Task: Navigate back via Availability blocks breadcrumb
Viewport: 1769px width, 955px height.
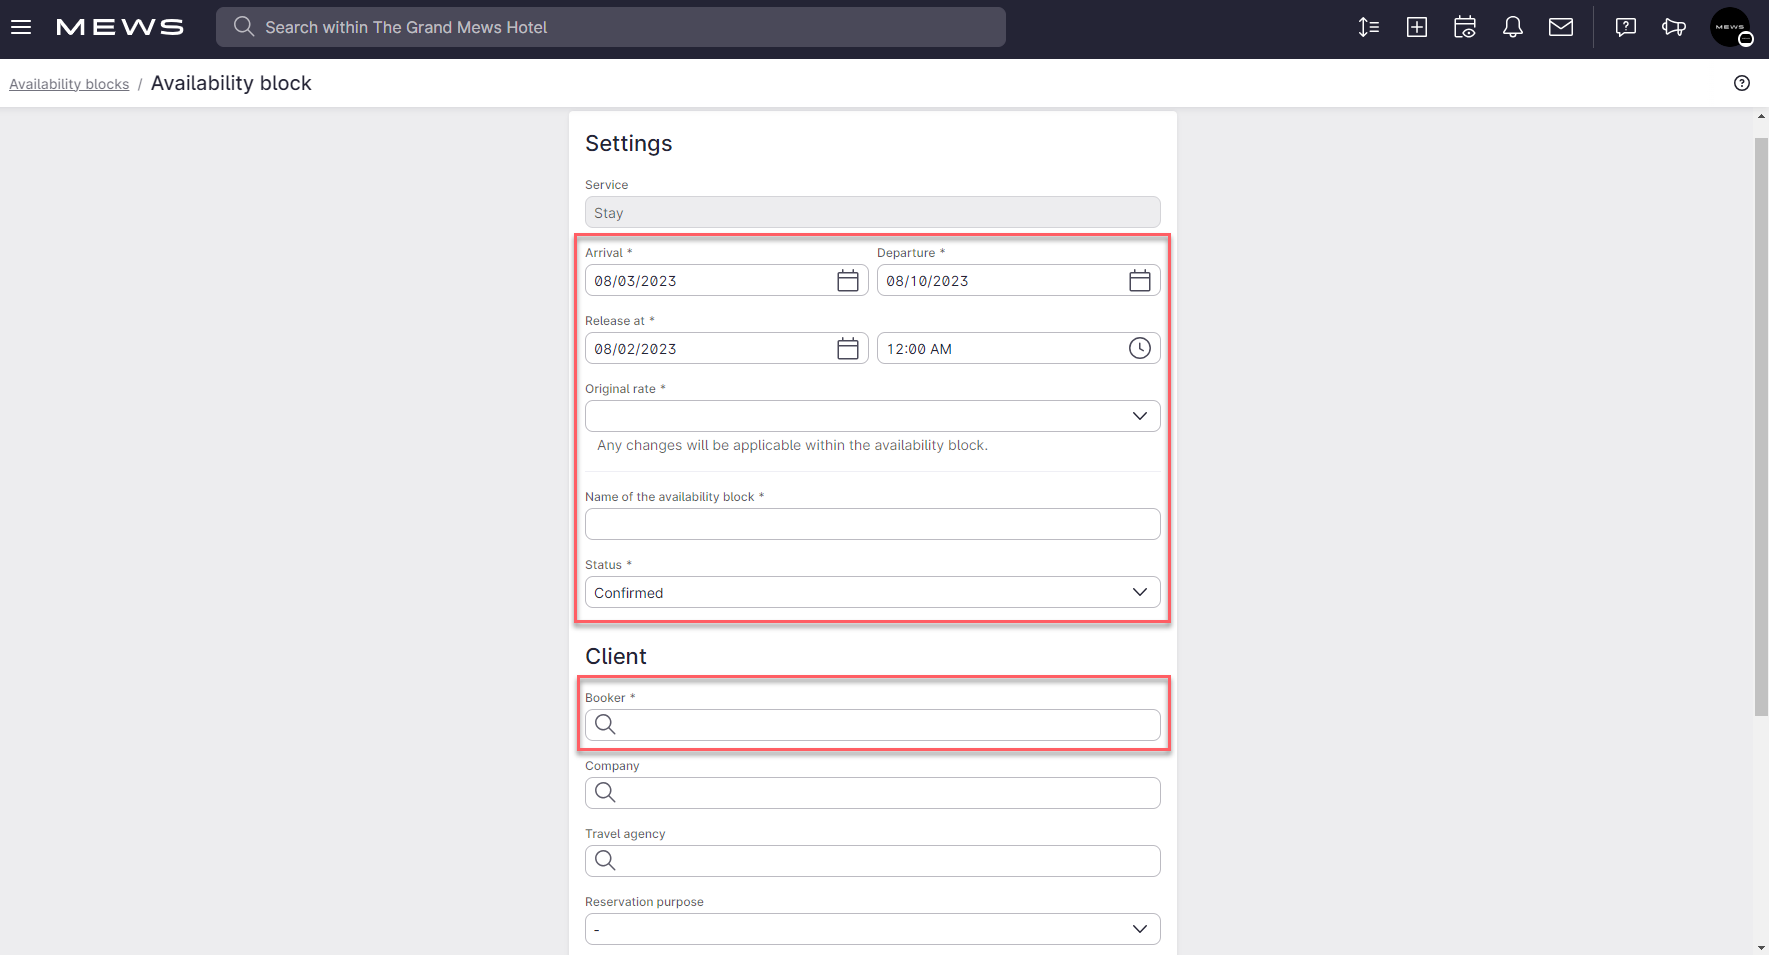Action: point(68,83)
